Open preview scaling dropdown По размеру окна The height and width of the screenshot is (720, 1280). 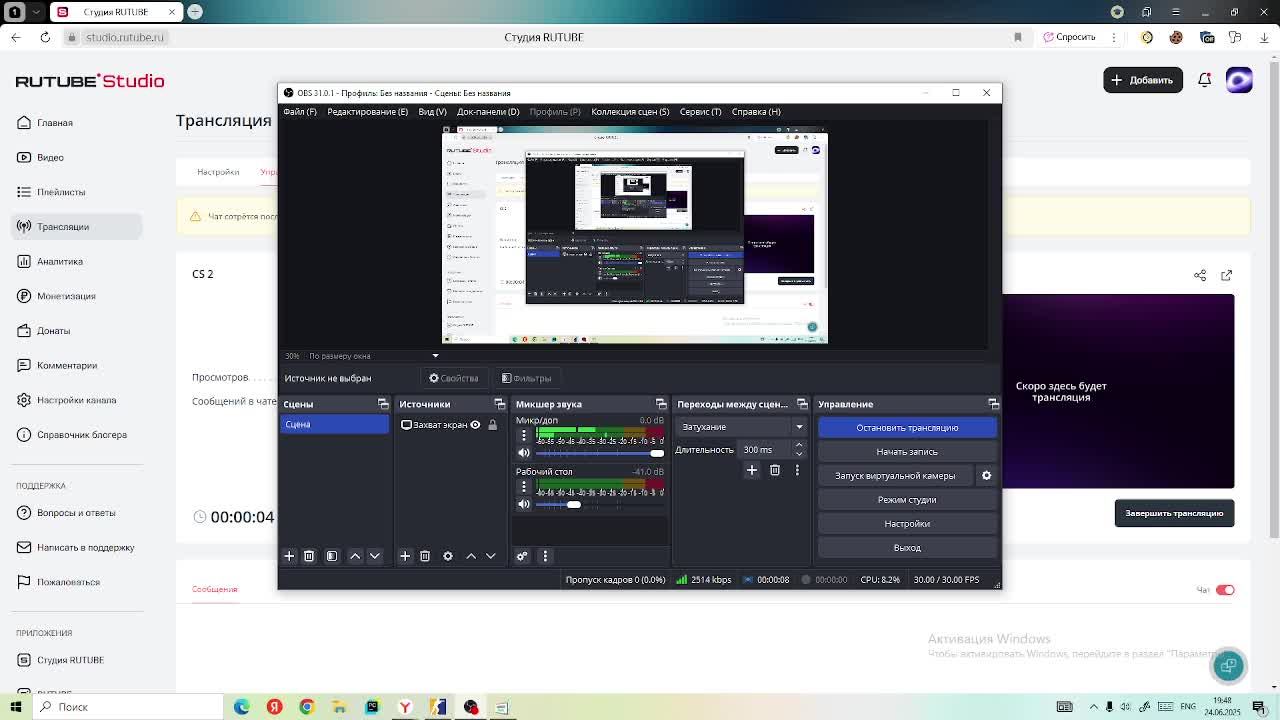click(372, 356)
